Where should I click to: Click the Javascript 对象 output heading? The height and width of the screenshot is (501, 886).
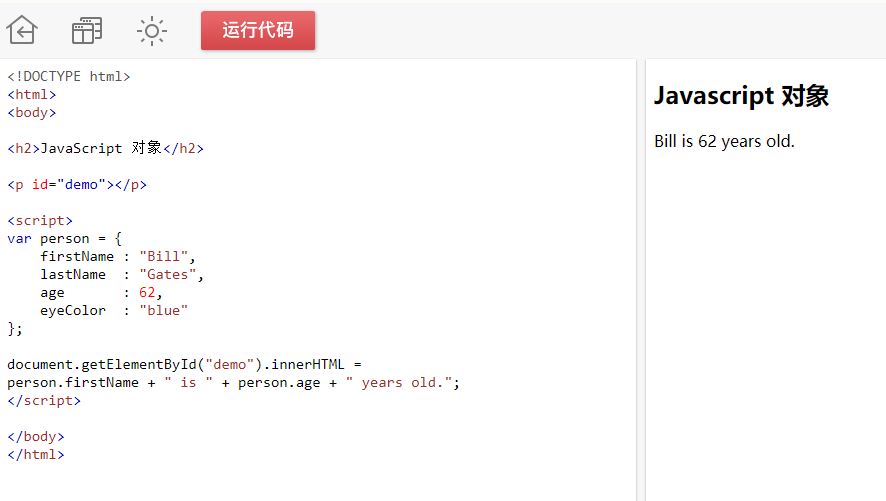[x=741, y=96]
